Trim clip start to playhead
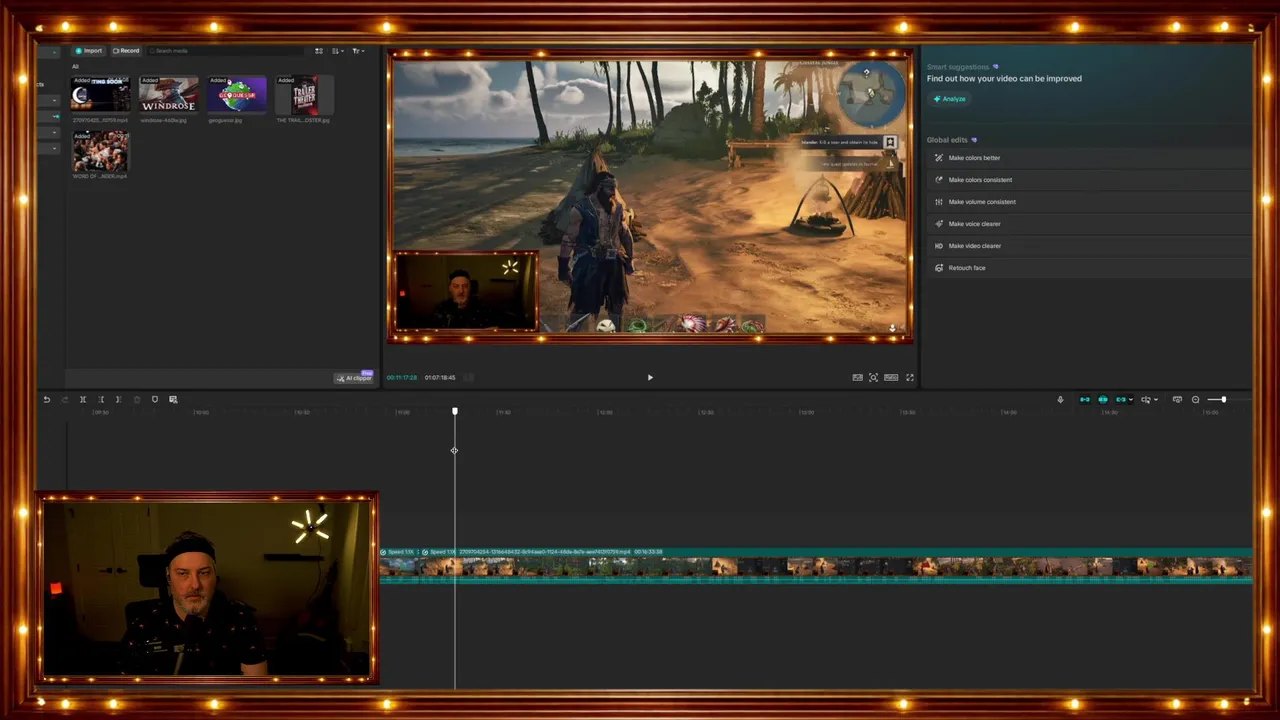 [x=100, y=400]
